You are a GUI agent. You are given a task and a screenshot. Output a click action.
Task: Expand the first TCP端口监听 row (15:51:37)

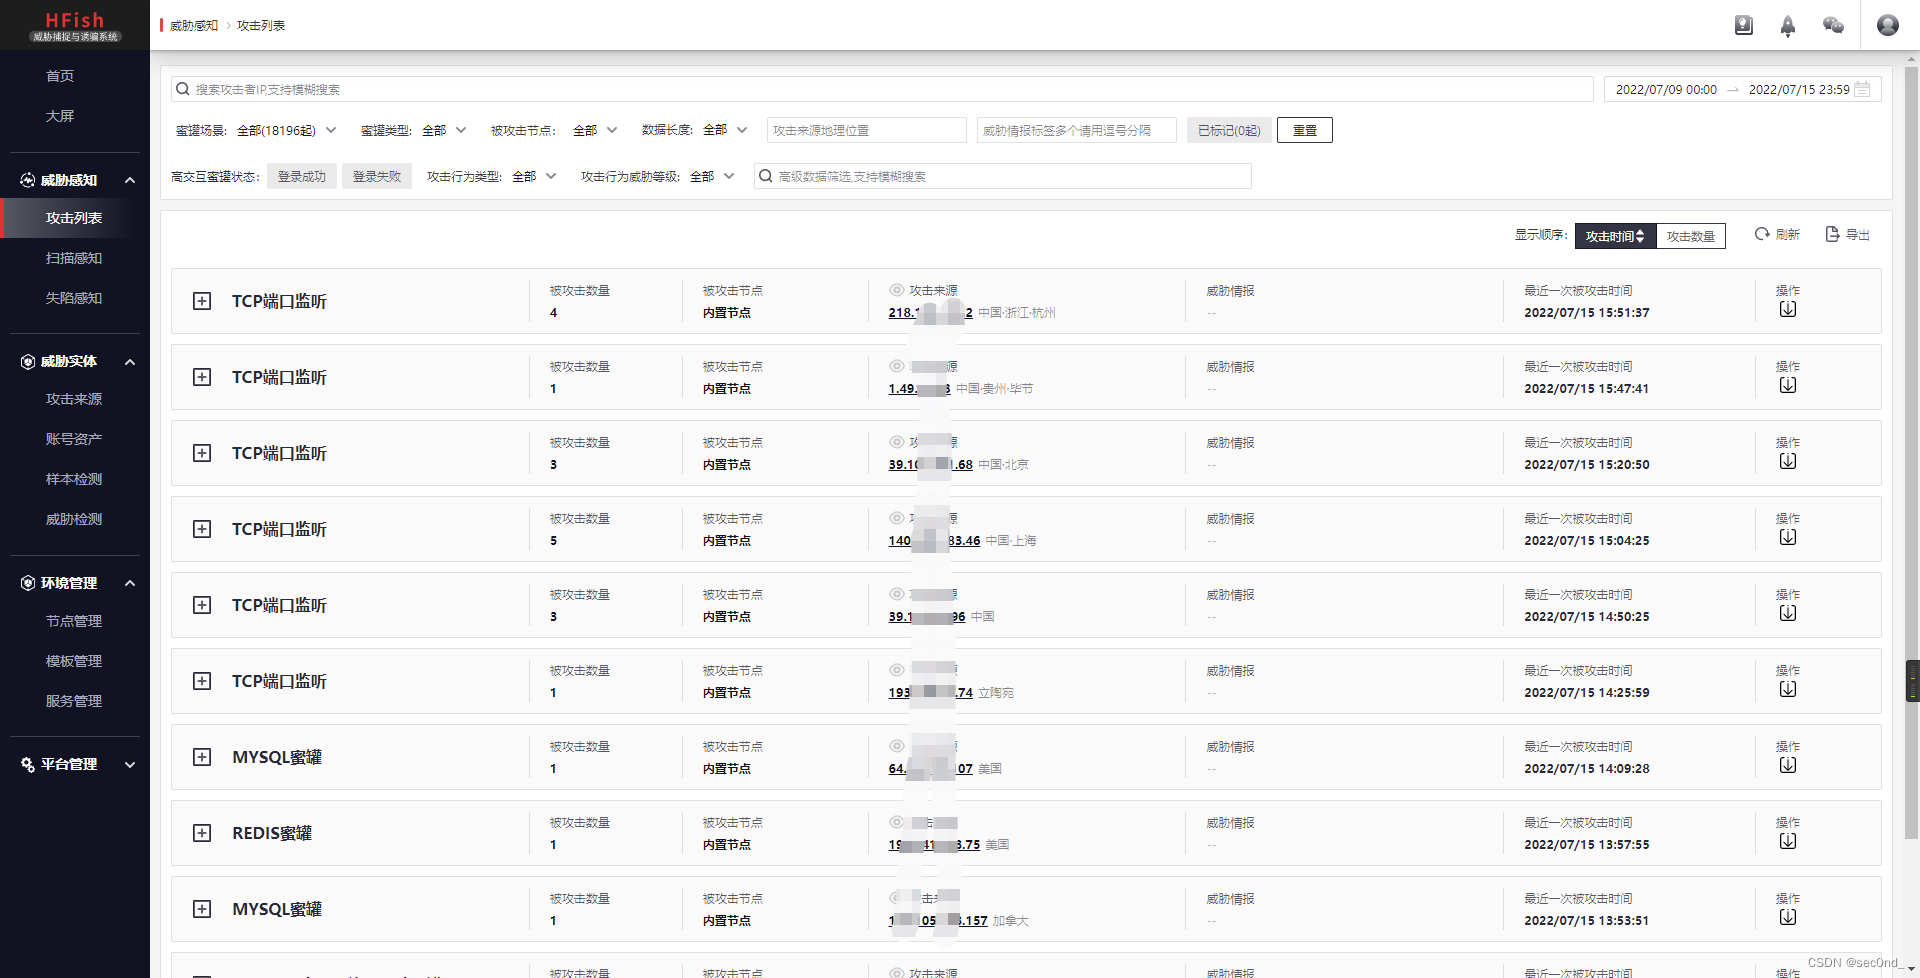(202, 301)
